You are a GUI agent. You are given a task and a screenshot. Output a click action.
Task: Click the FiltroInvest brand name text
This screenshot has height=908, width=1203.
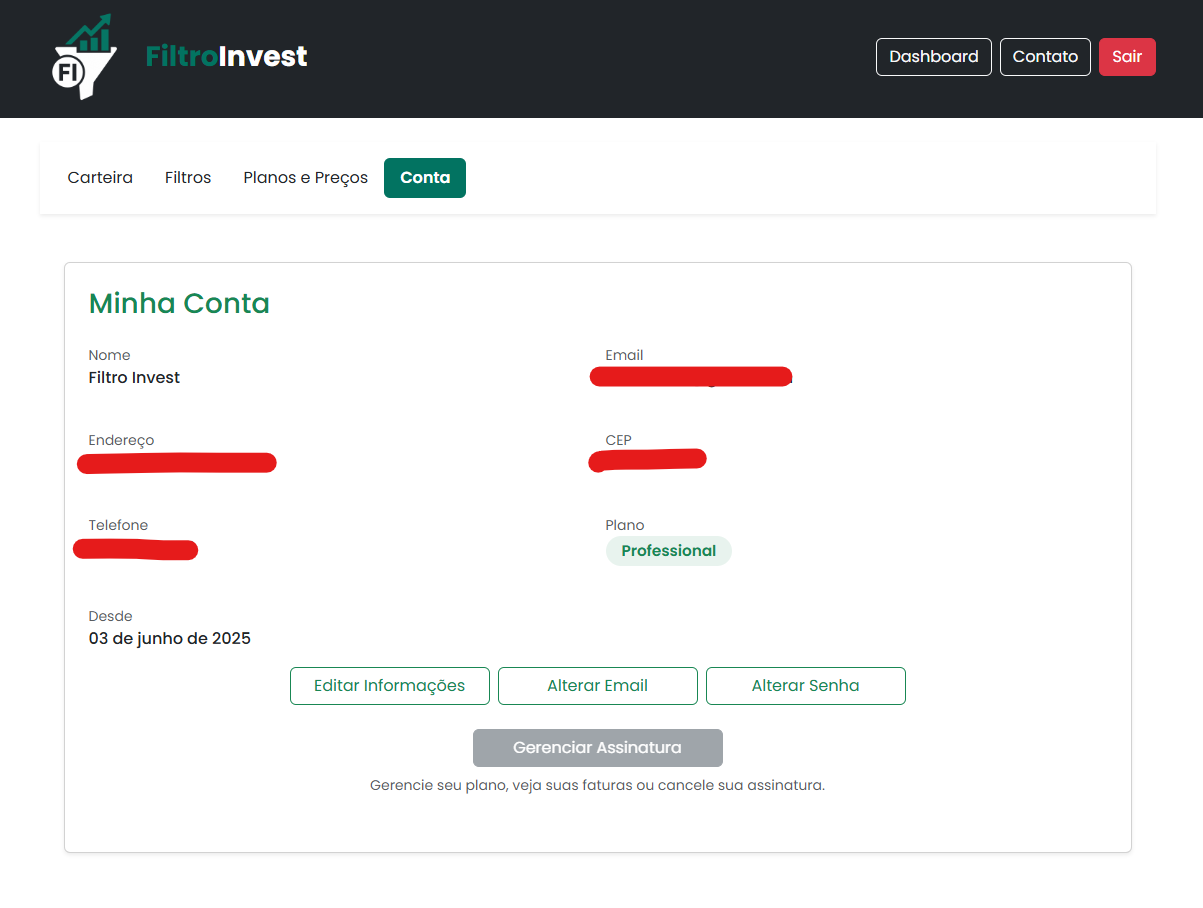tap(226, 57)
